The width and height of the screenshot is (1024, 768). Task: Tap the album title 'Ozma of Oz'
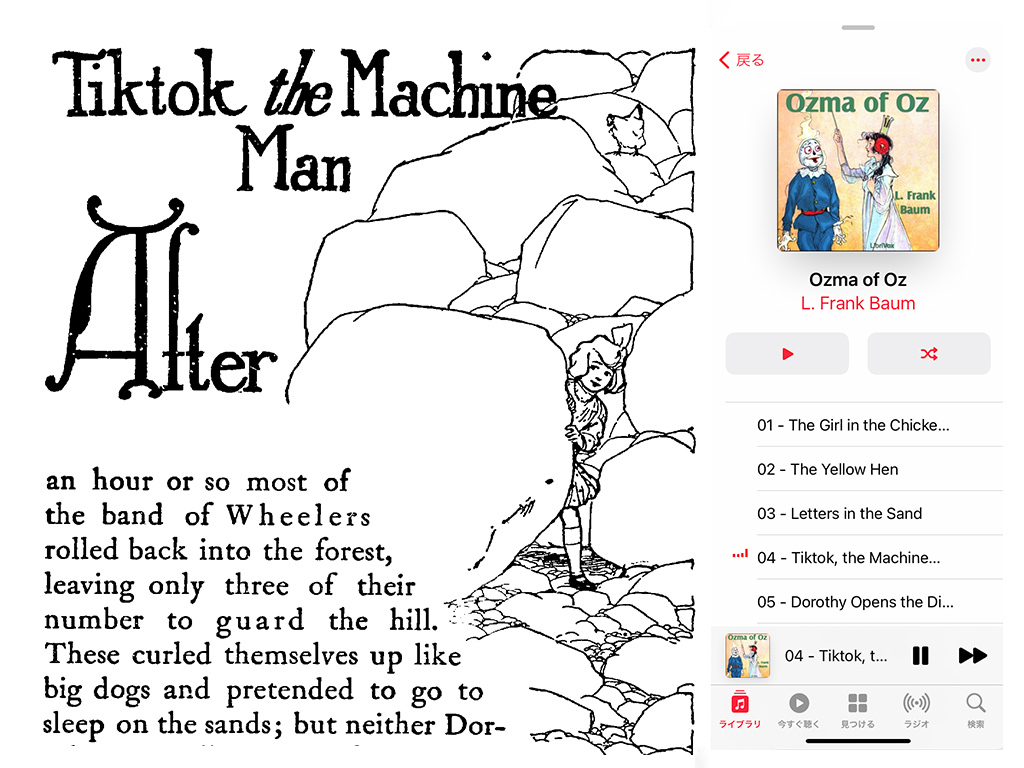(857, 280)
